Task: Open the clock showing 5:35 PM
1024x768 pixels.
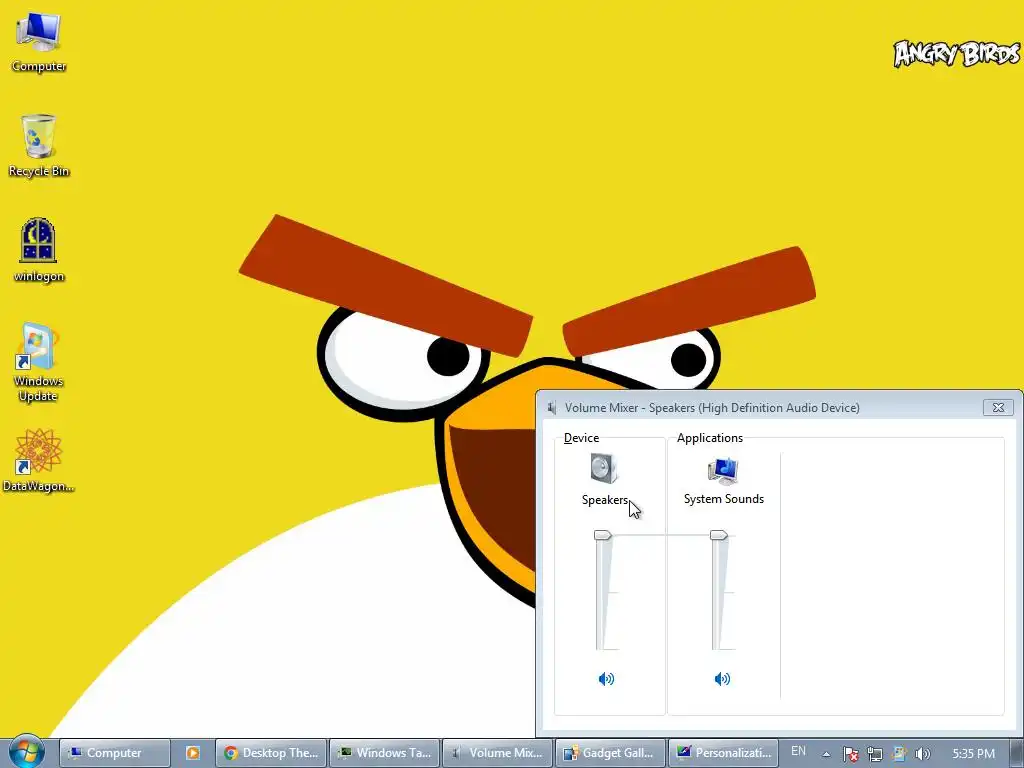Action: 973,754
